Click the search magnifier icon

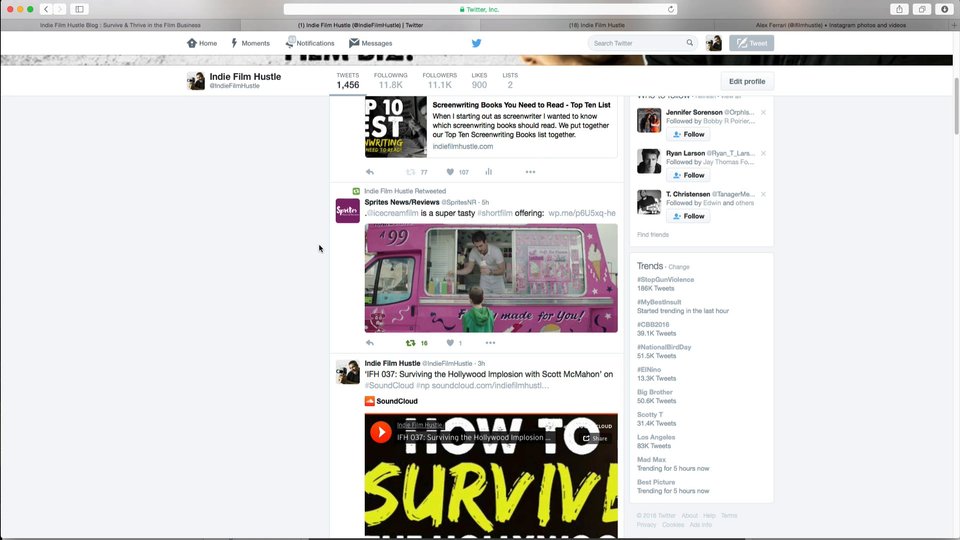tap(689, 43)
